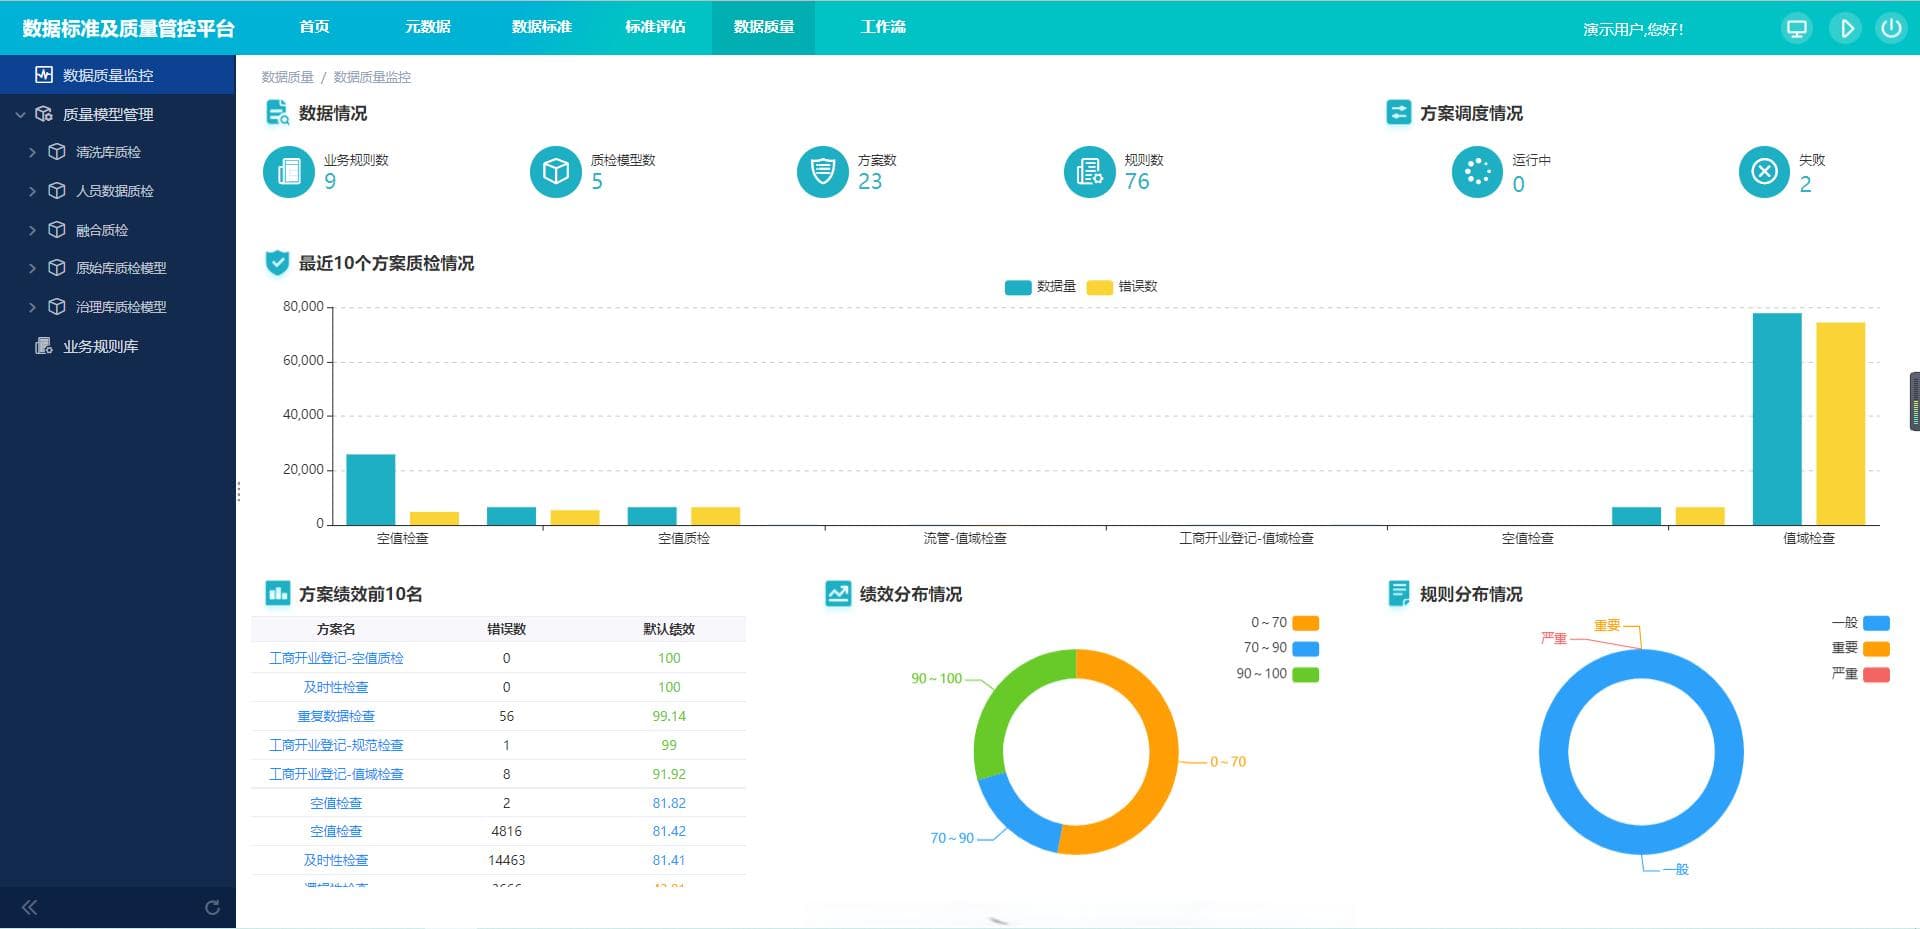This screenshot has height=929, width=1920.
Task: Toggle 0~70 legend in 绩效分布 chart
Action: (x=1285, y=623)
